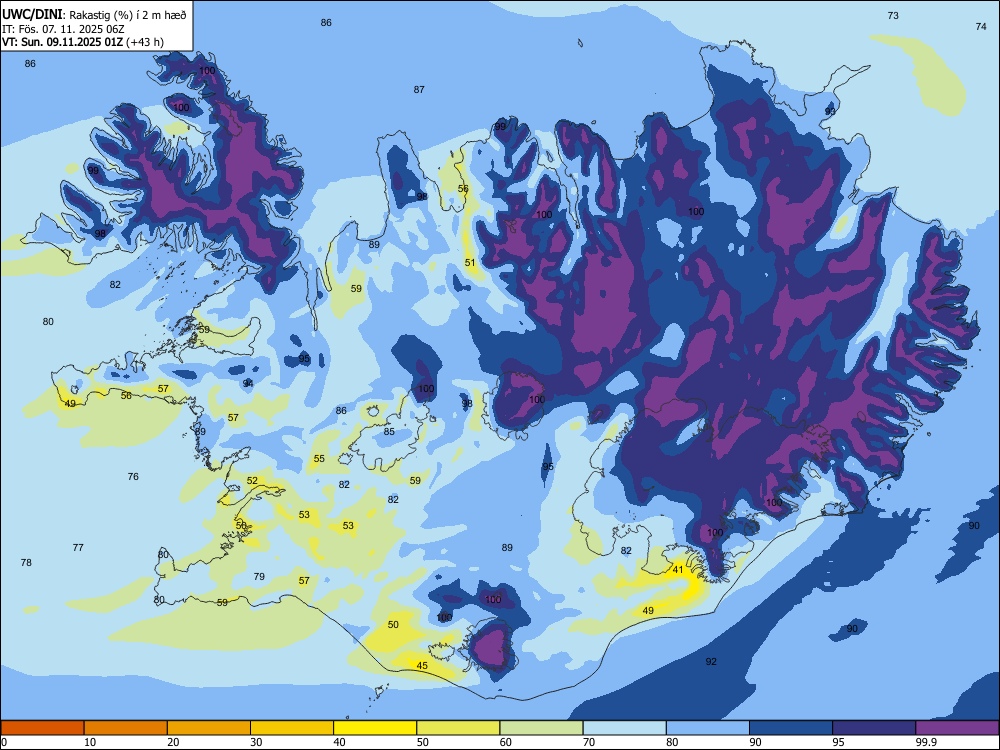Screen dimensions: 1000x750
Task: Select the 50–60 pale yellow legend swatch
Action: pos(458,728)
